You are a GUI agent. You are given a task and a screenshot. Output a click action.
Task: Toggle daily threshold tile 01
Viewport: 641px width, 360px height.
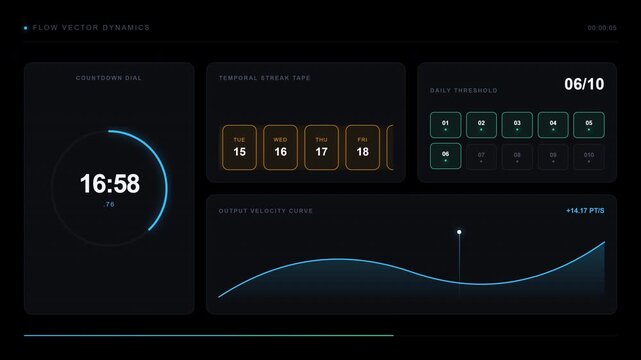[x=446, y=125]
